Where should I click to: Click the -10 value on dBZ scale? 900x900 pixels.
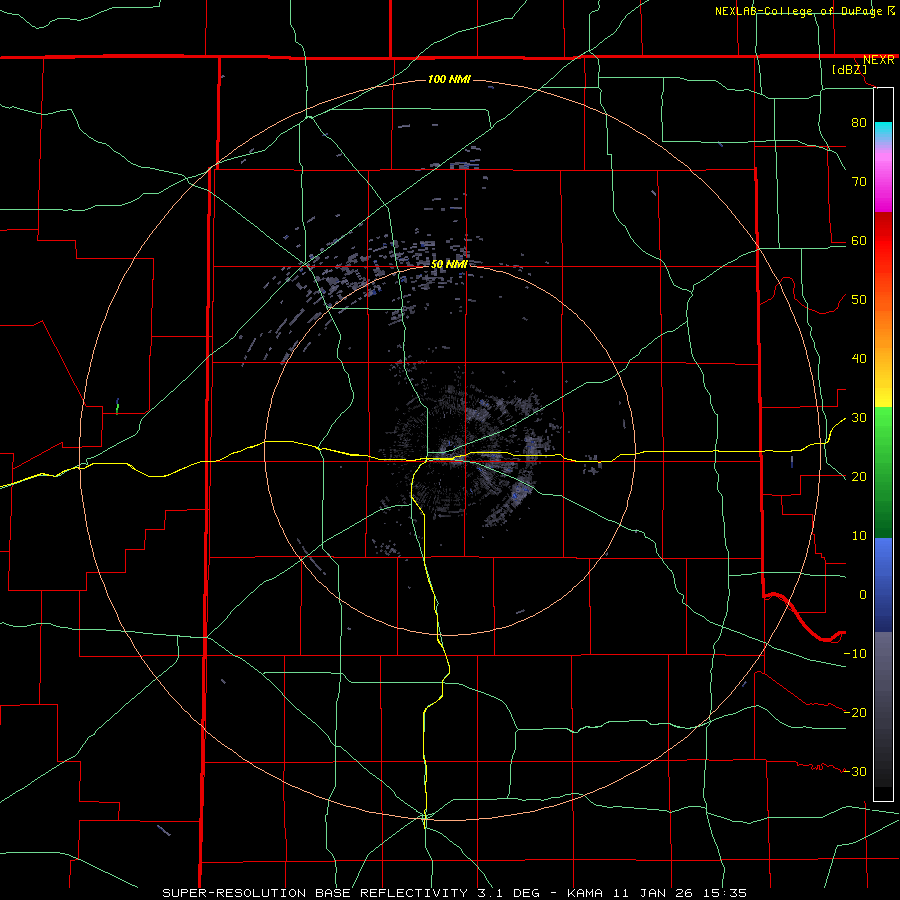tap(855, 653)
